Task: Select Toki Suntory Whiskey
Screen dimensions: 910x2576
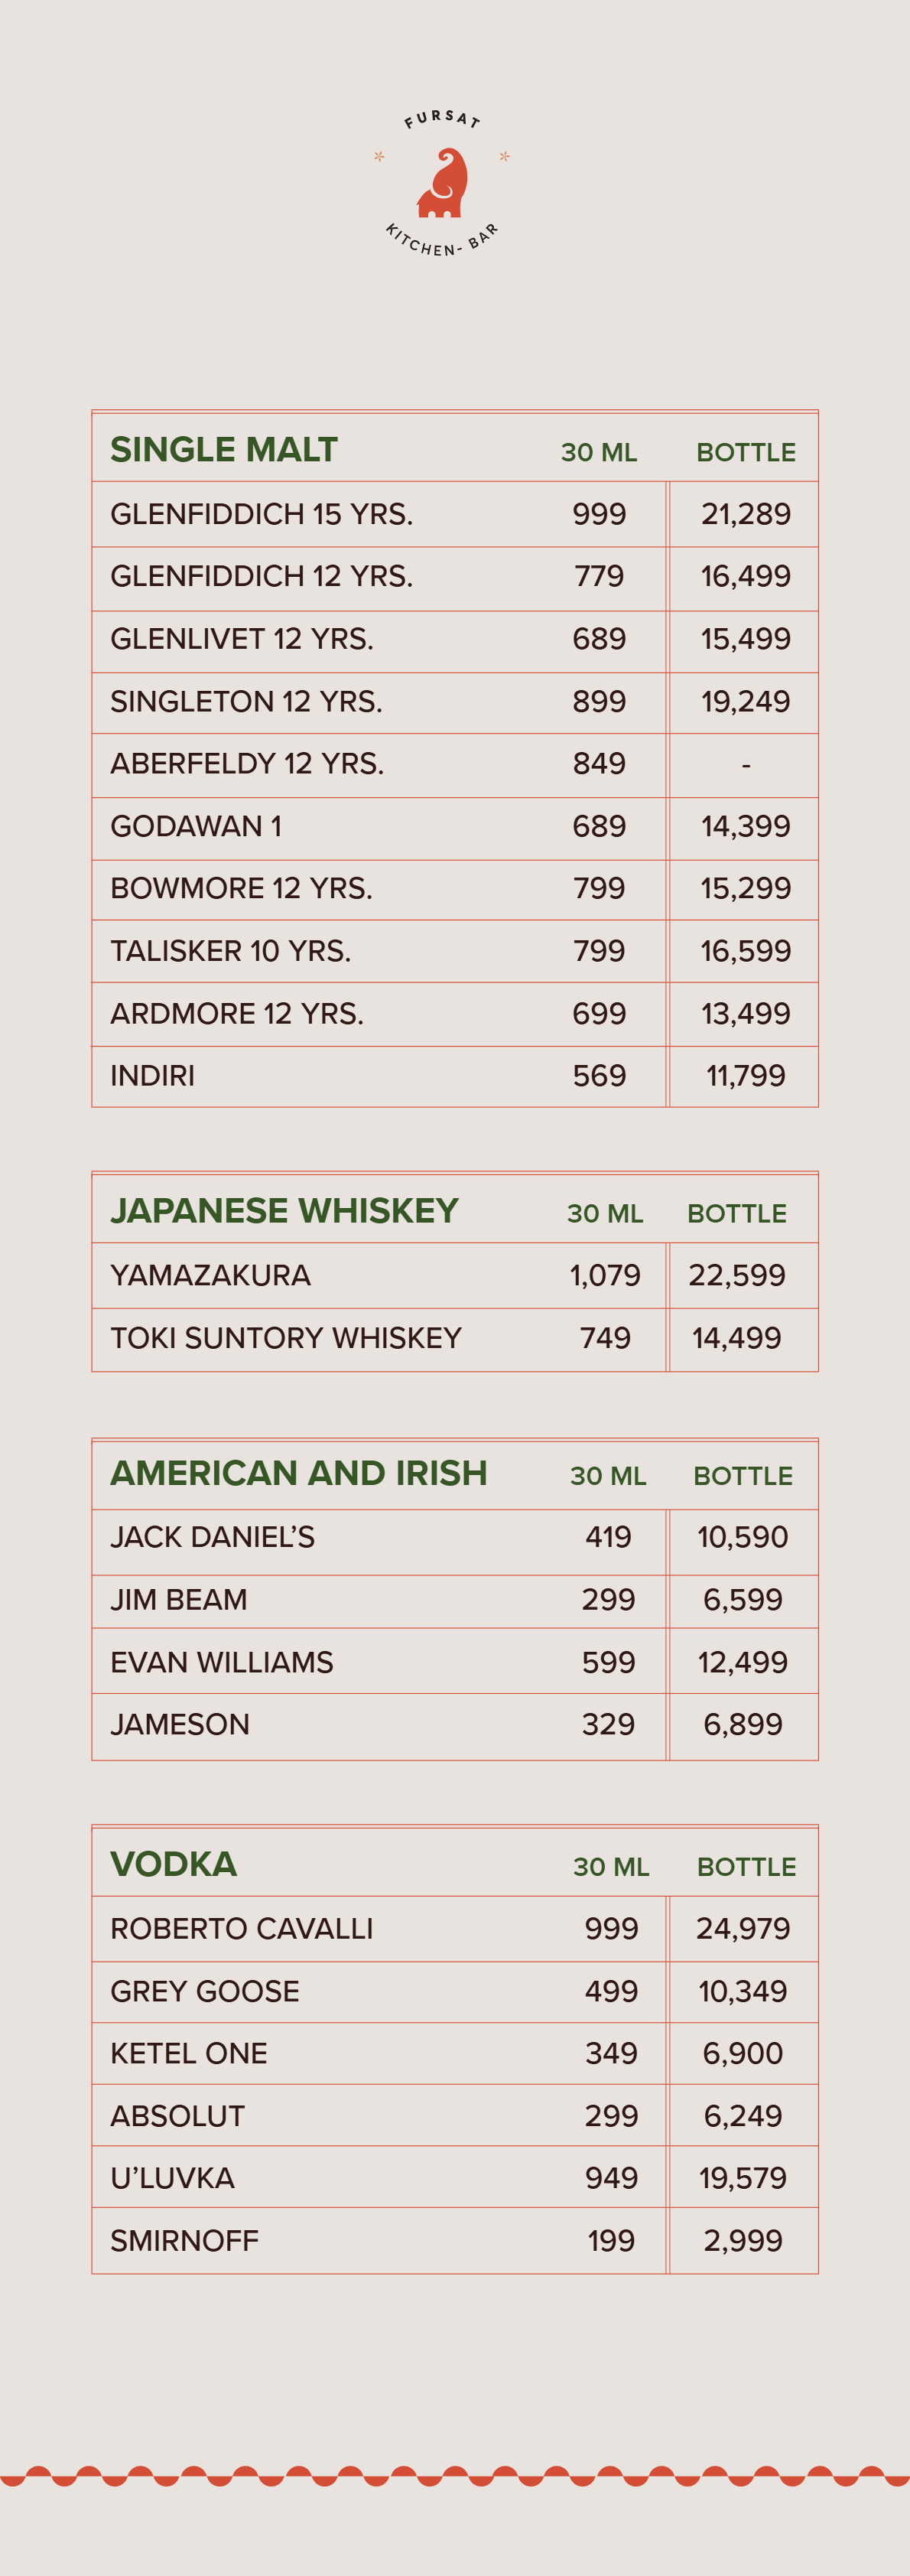Action: click(x=285, y=1338)
